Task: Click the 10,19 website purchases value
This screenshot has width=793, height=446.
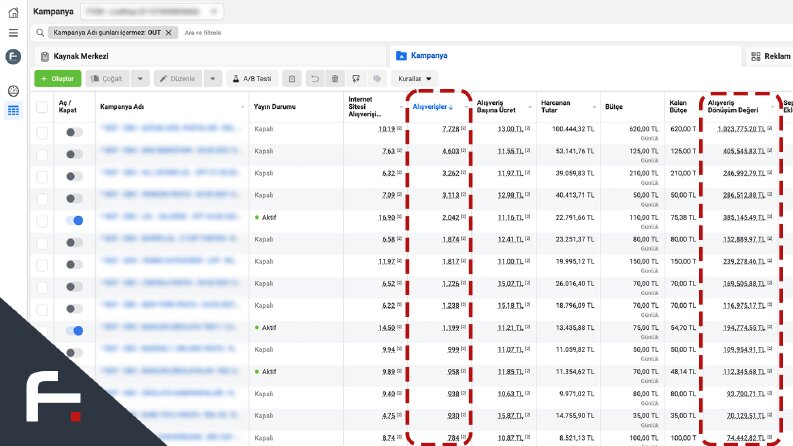Action: [386, 129]
